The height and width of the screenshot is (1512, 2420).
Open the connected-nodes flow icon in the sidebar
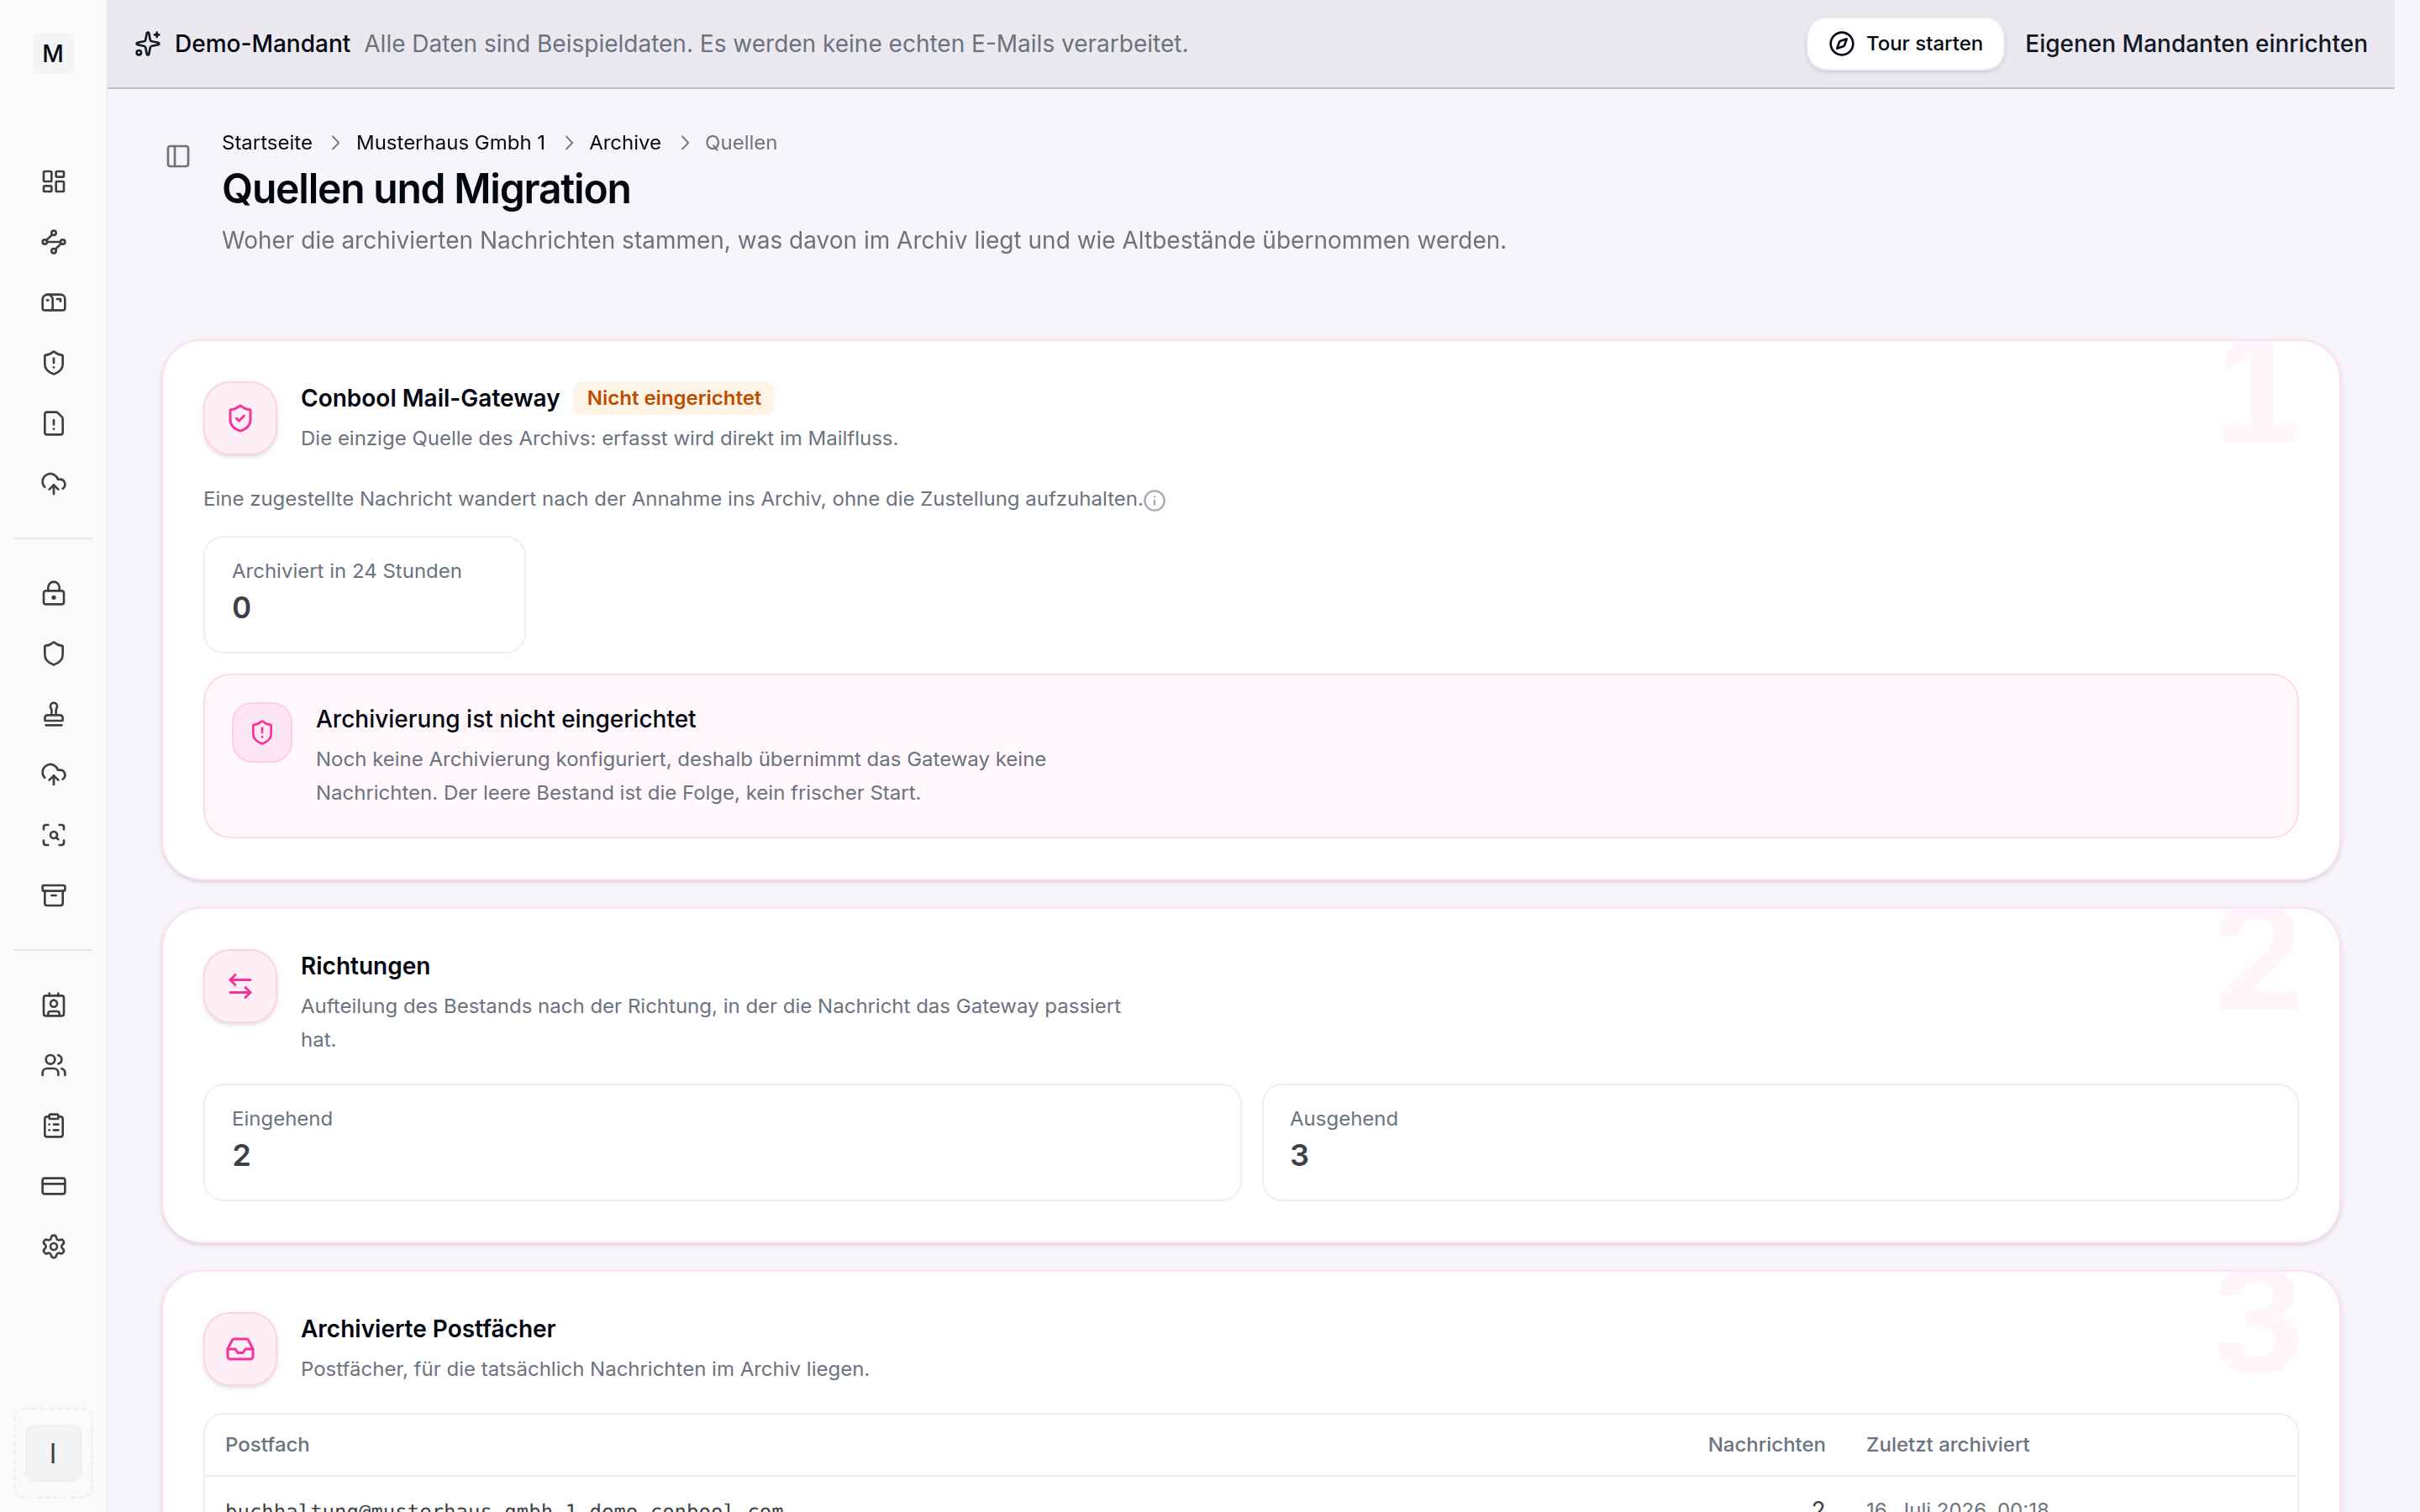[x=53, y=242]
